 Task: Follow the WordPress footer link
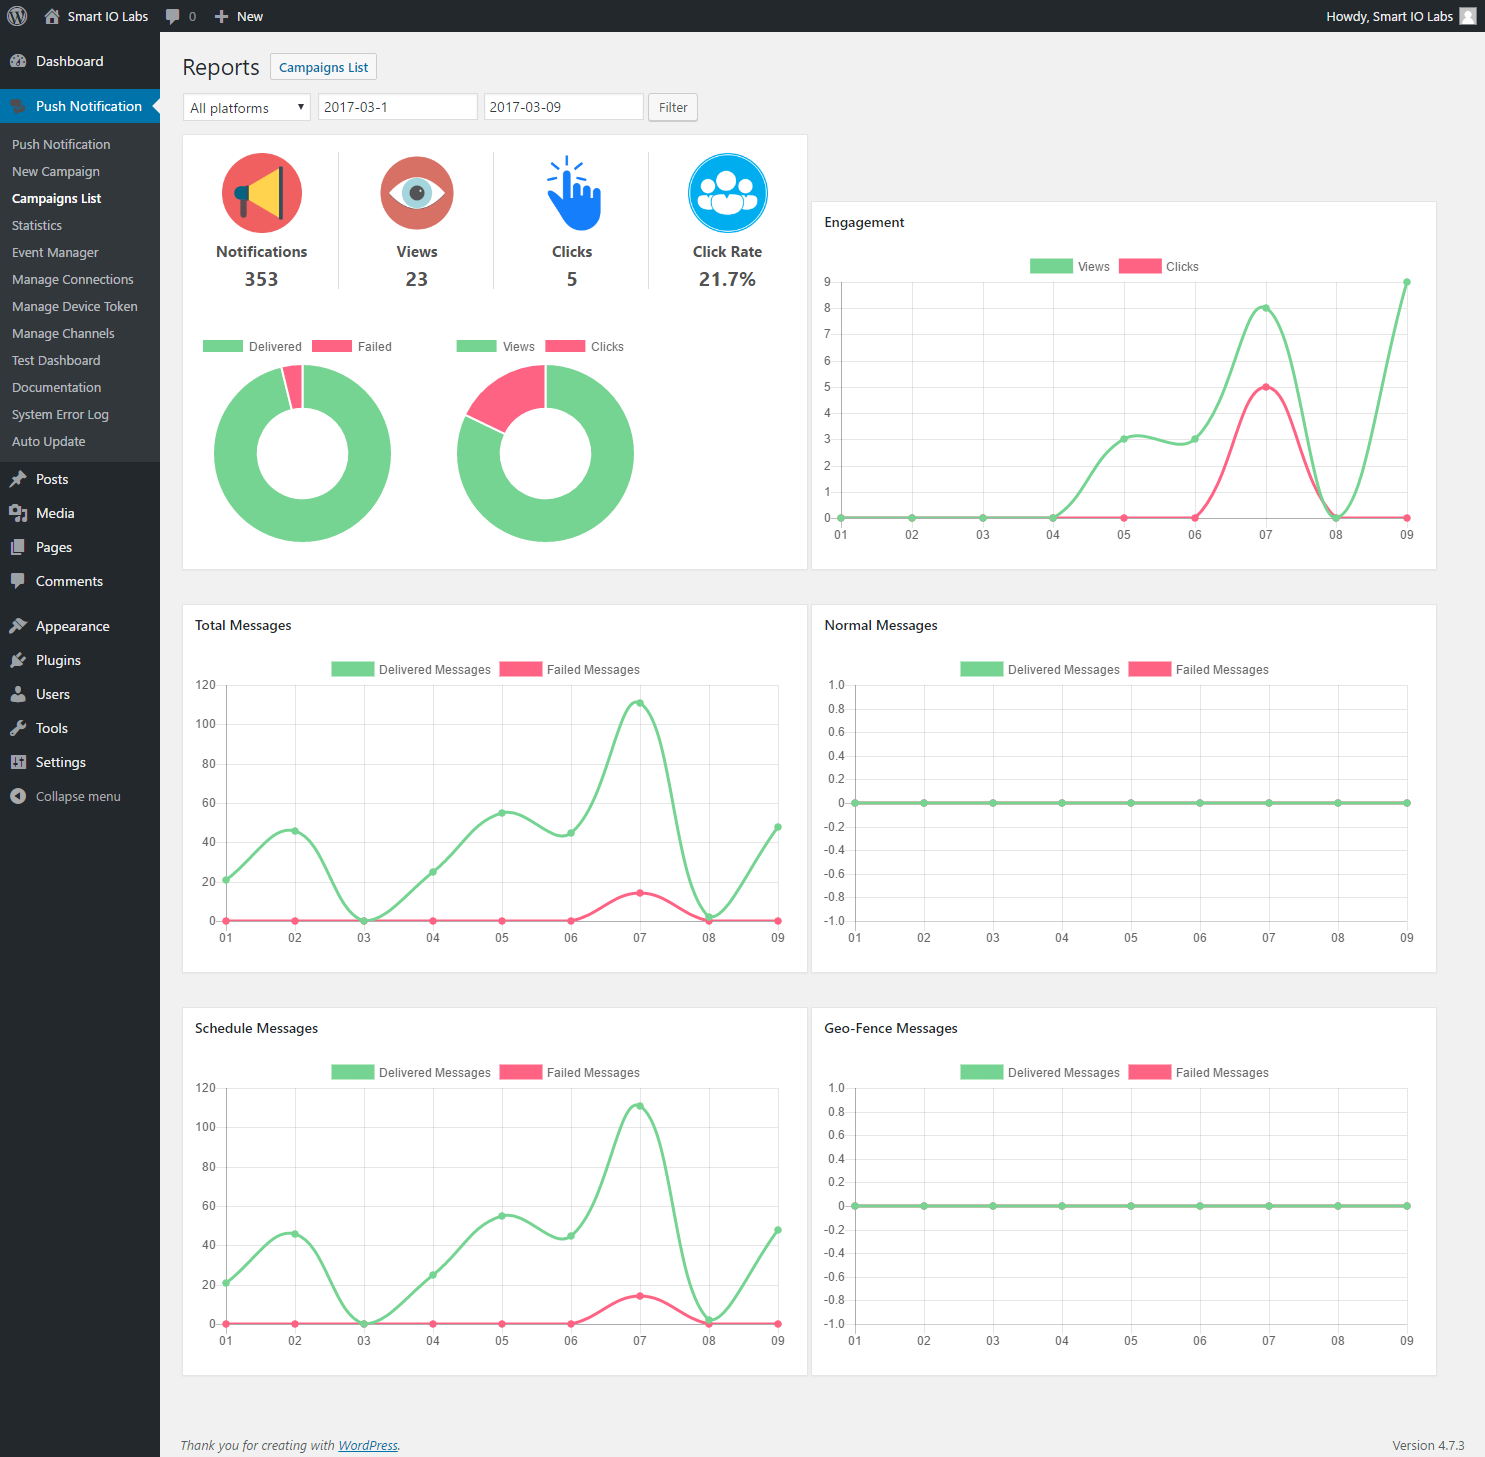pyautogui.click(x=368, y=1445)
